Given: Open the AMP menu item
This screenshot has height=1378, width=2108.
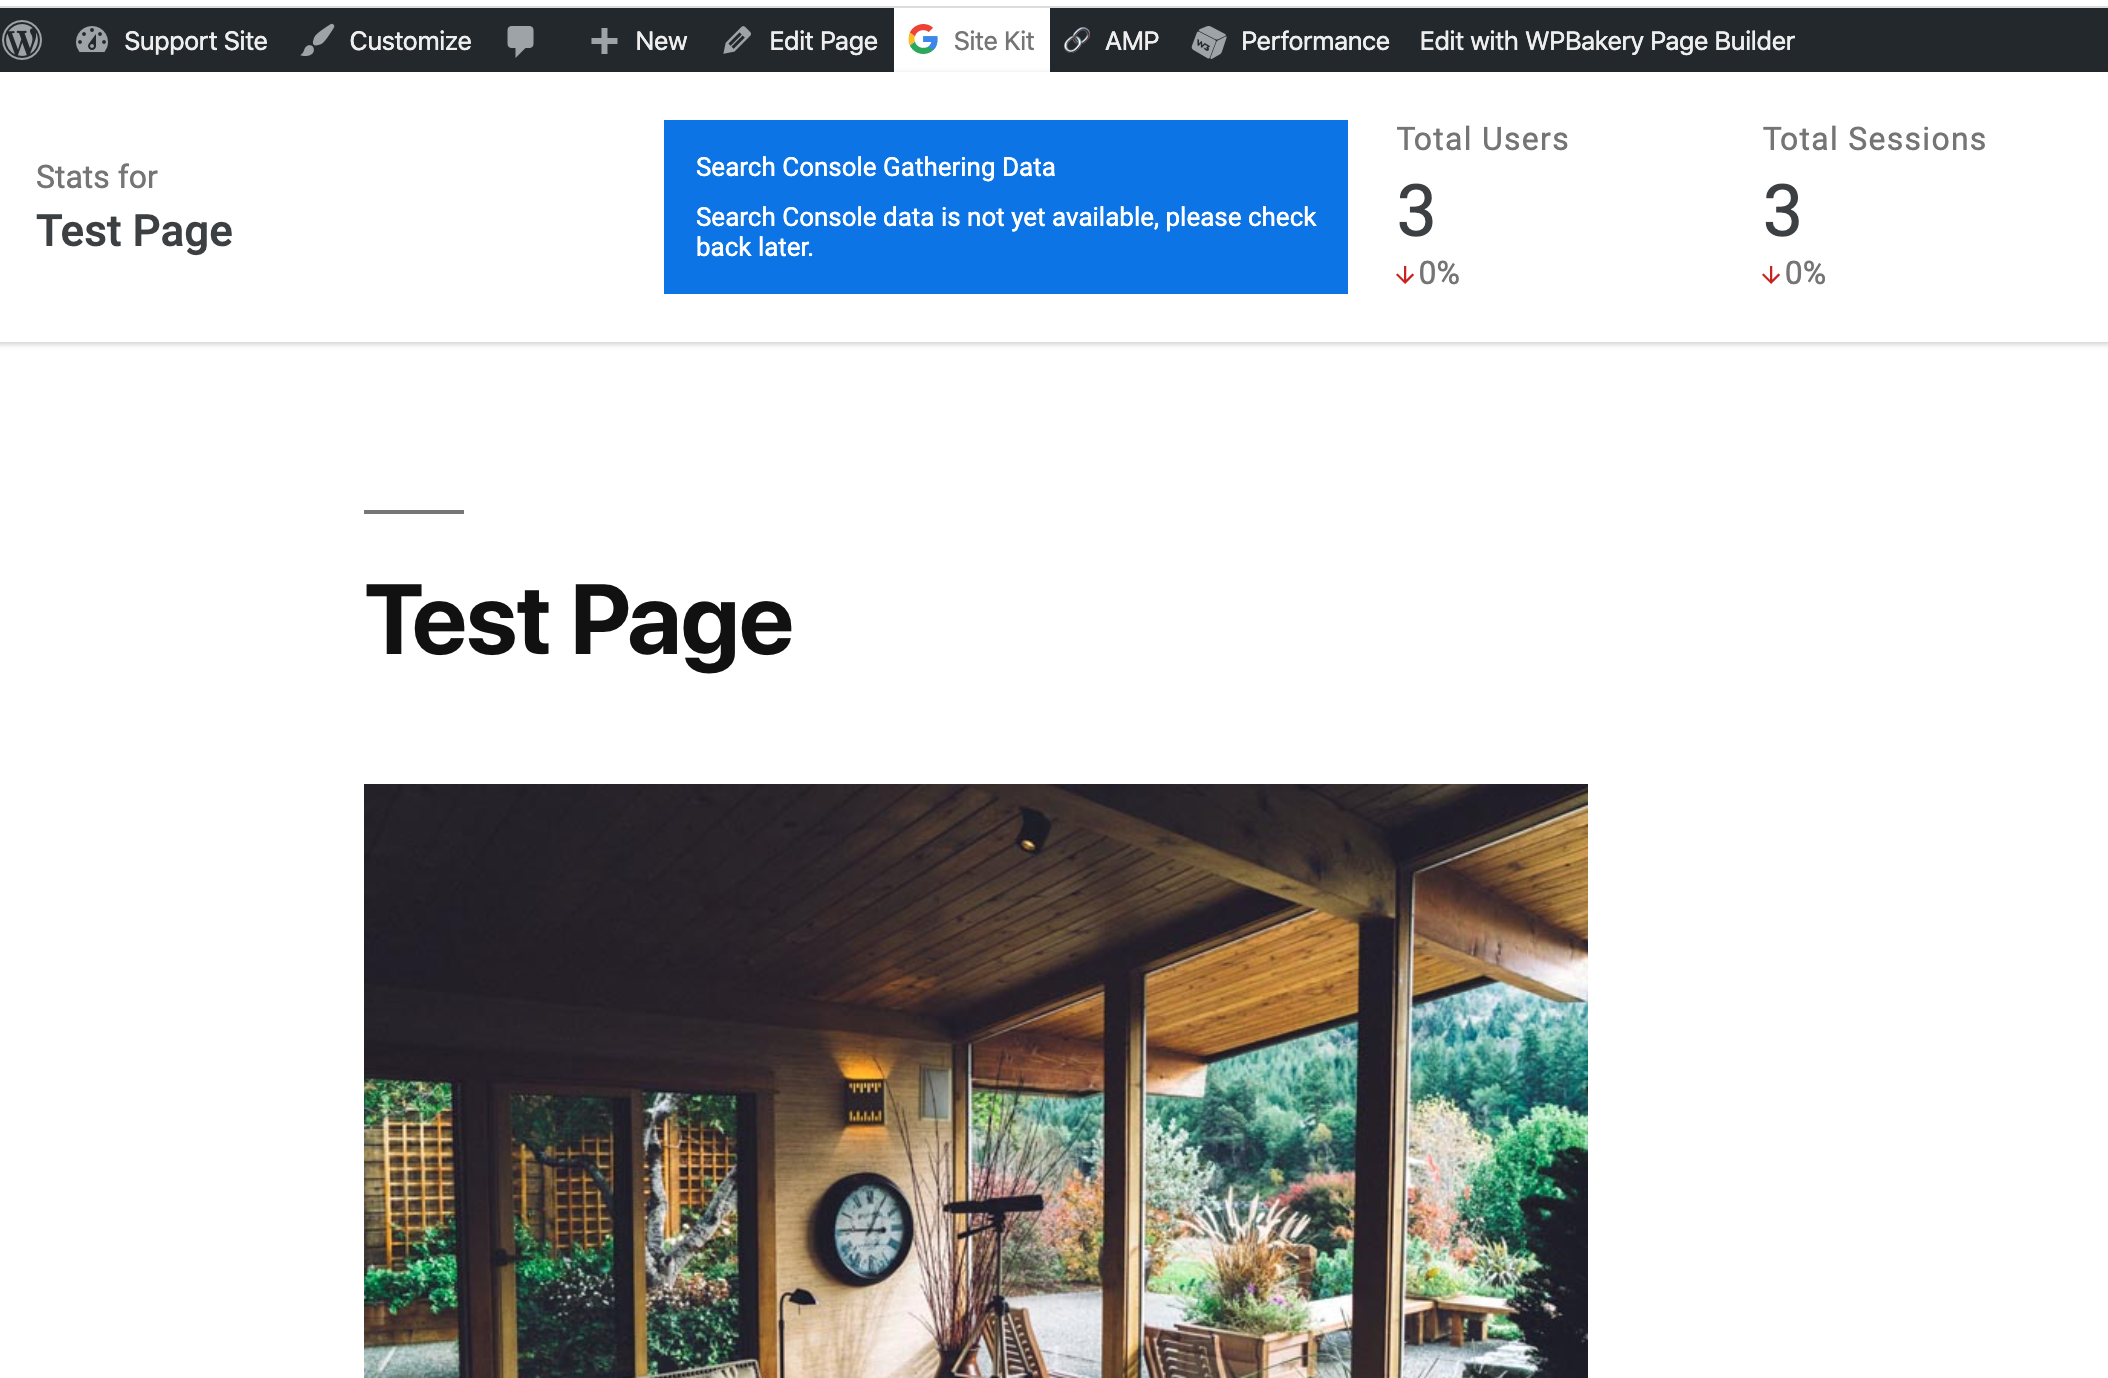Looking at the screenshot, I should pos(1131,41).
